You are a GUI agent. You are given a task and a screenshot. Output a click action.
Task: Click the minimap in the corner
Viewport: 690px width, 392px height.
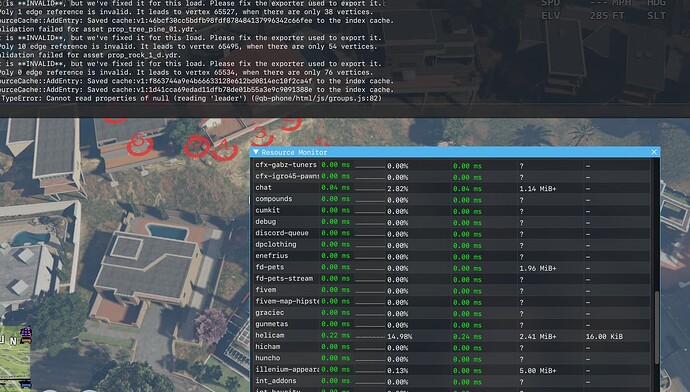16,358
